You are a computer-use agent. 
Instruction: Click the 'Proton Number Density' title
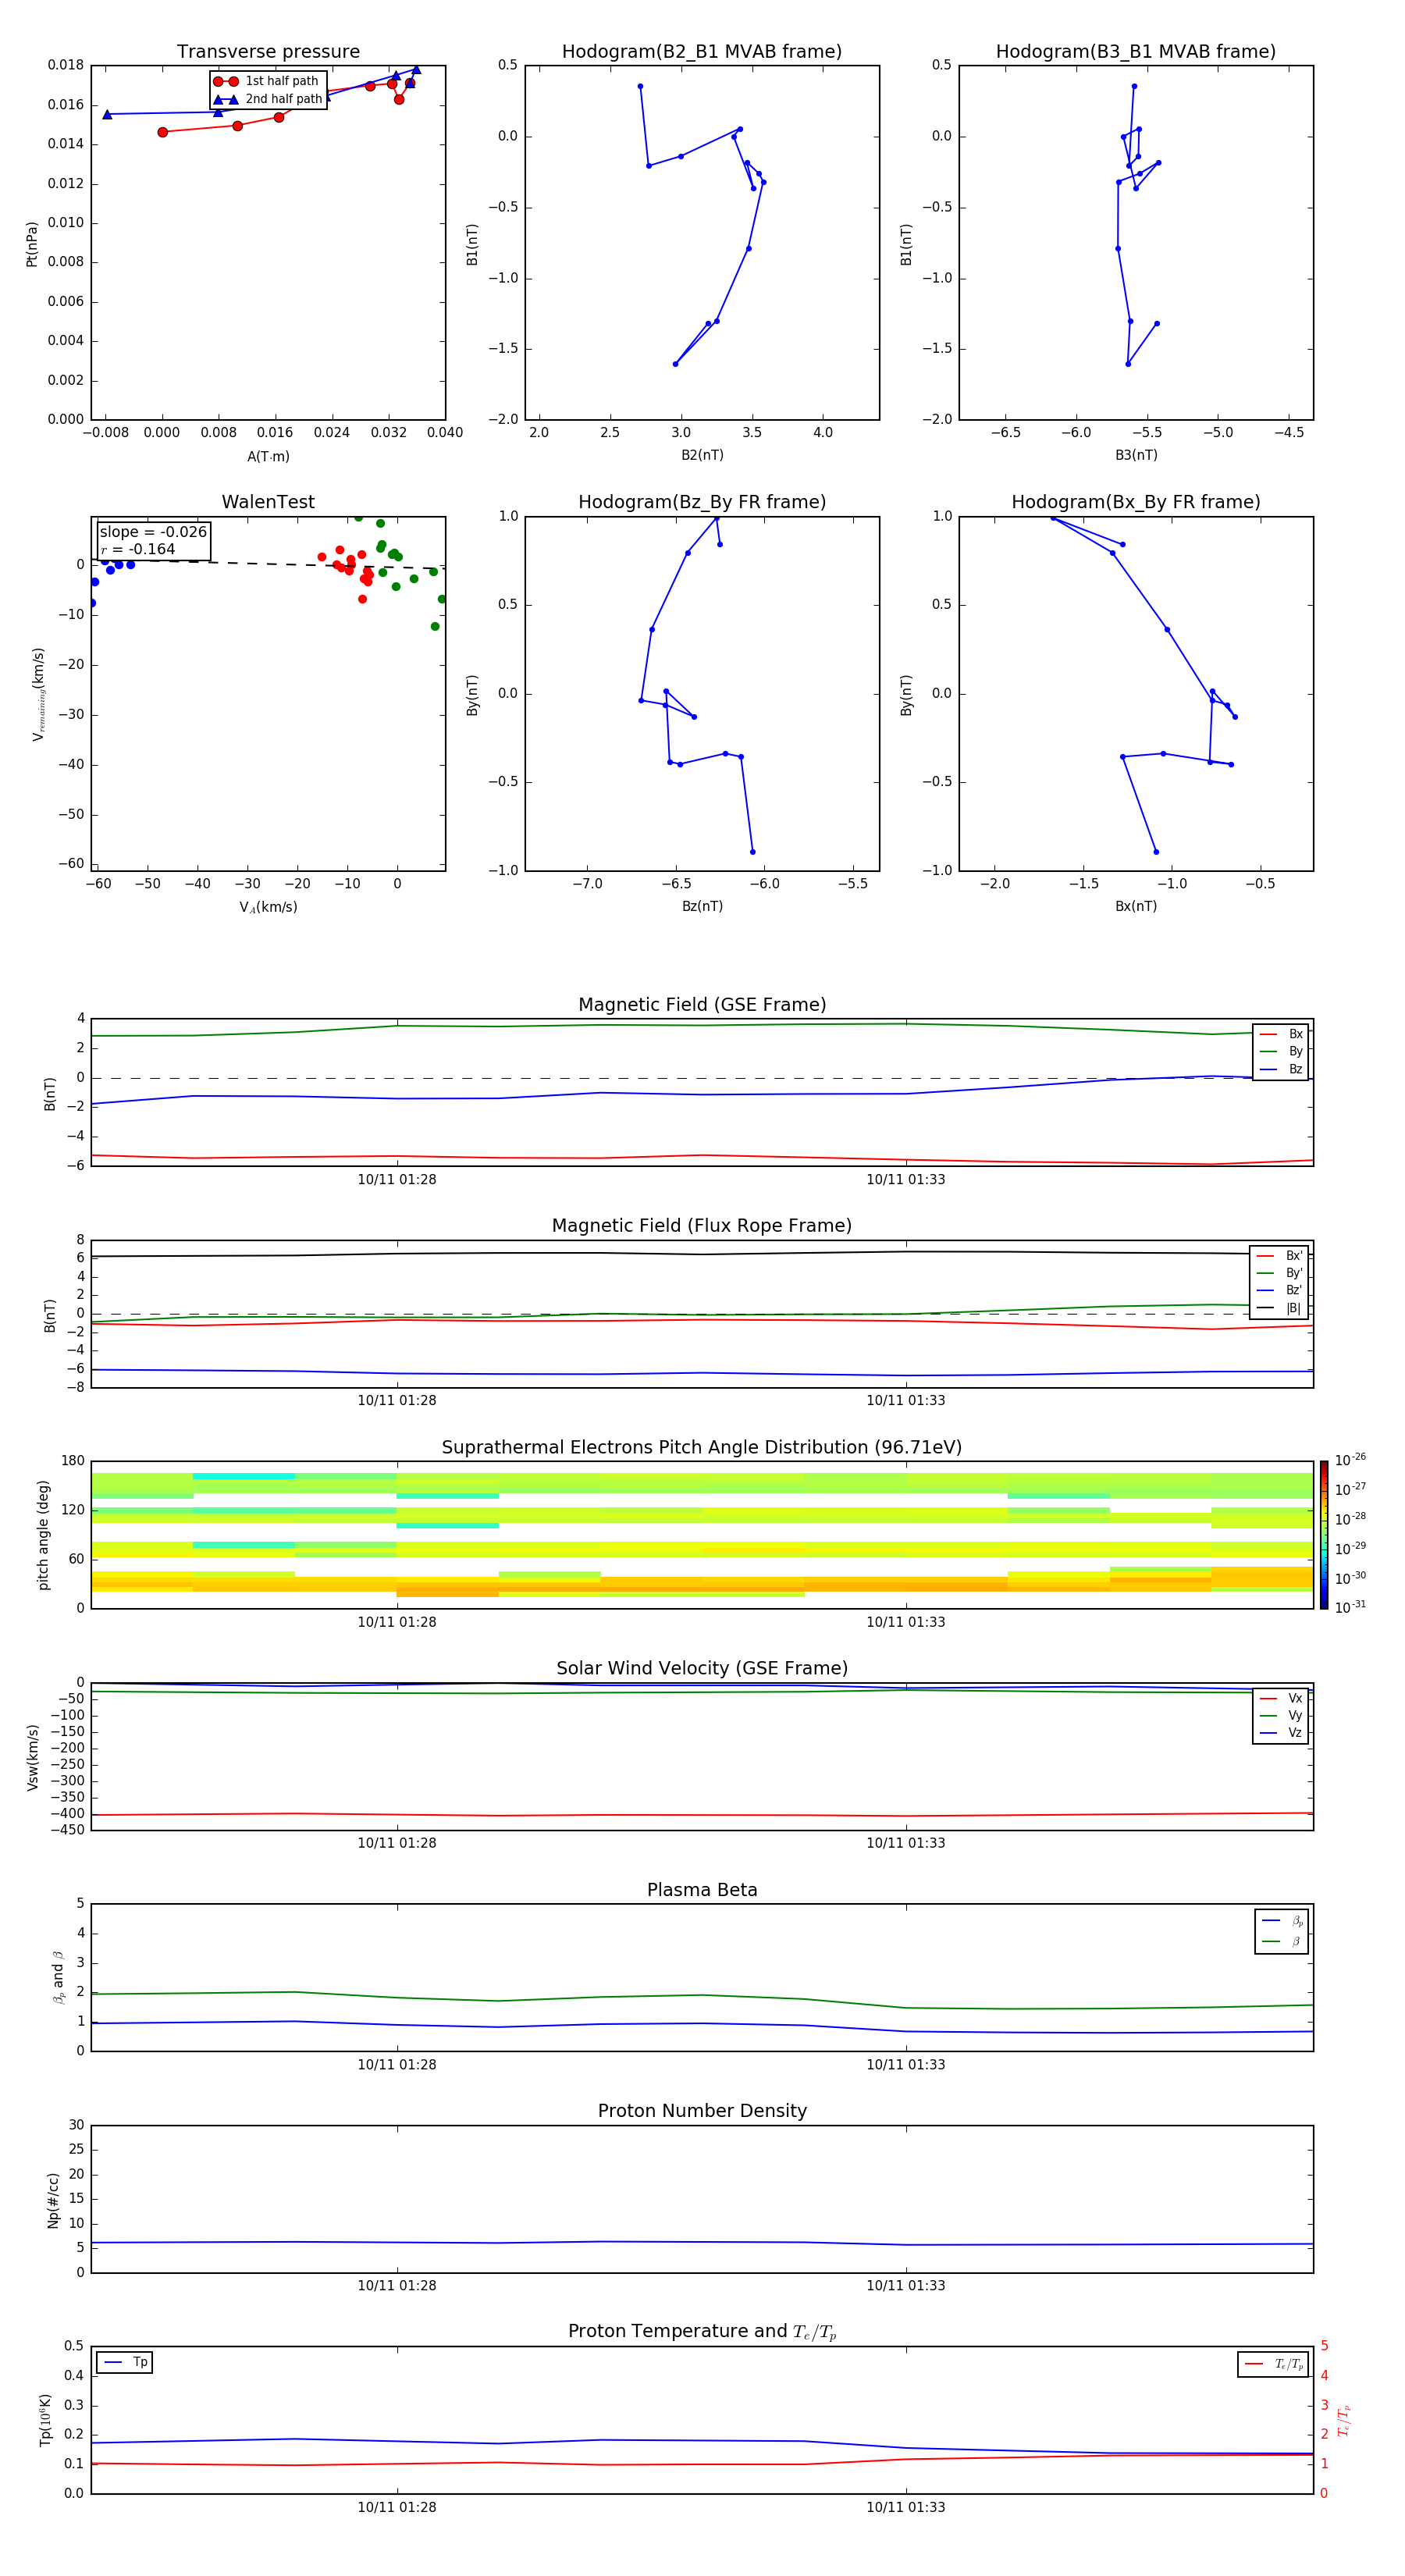pos(702,2111)
